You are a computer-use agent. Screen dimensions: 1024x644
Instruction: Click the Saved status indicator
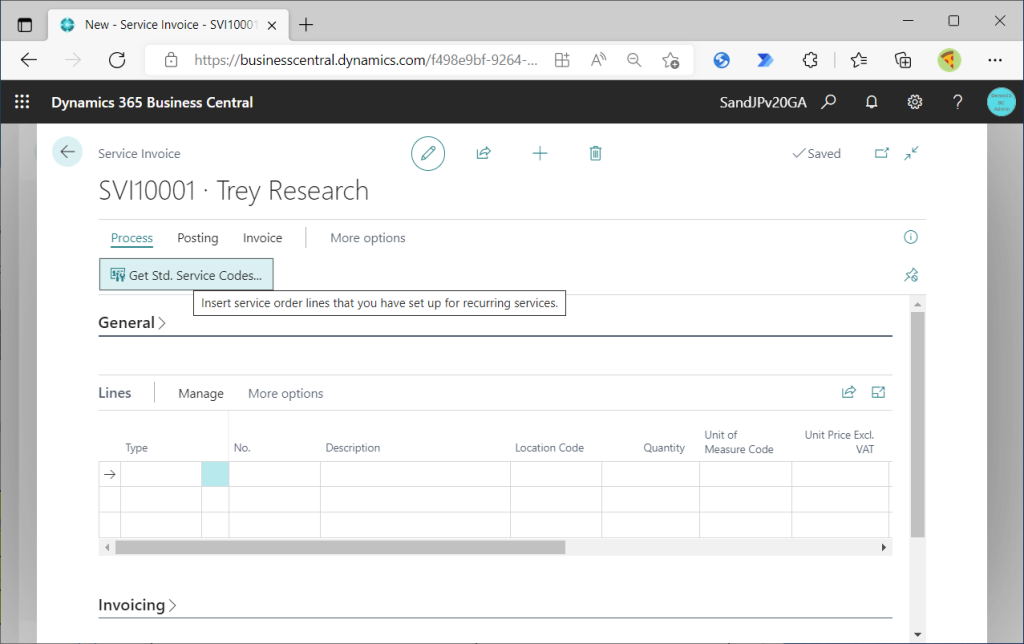coord(816,153)
